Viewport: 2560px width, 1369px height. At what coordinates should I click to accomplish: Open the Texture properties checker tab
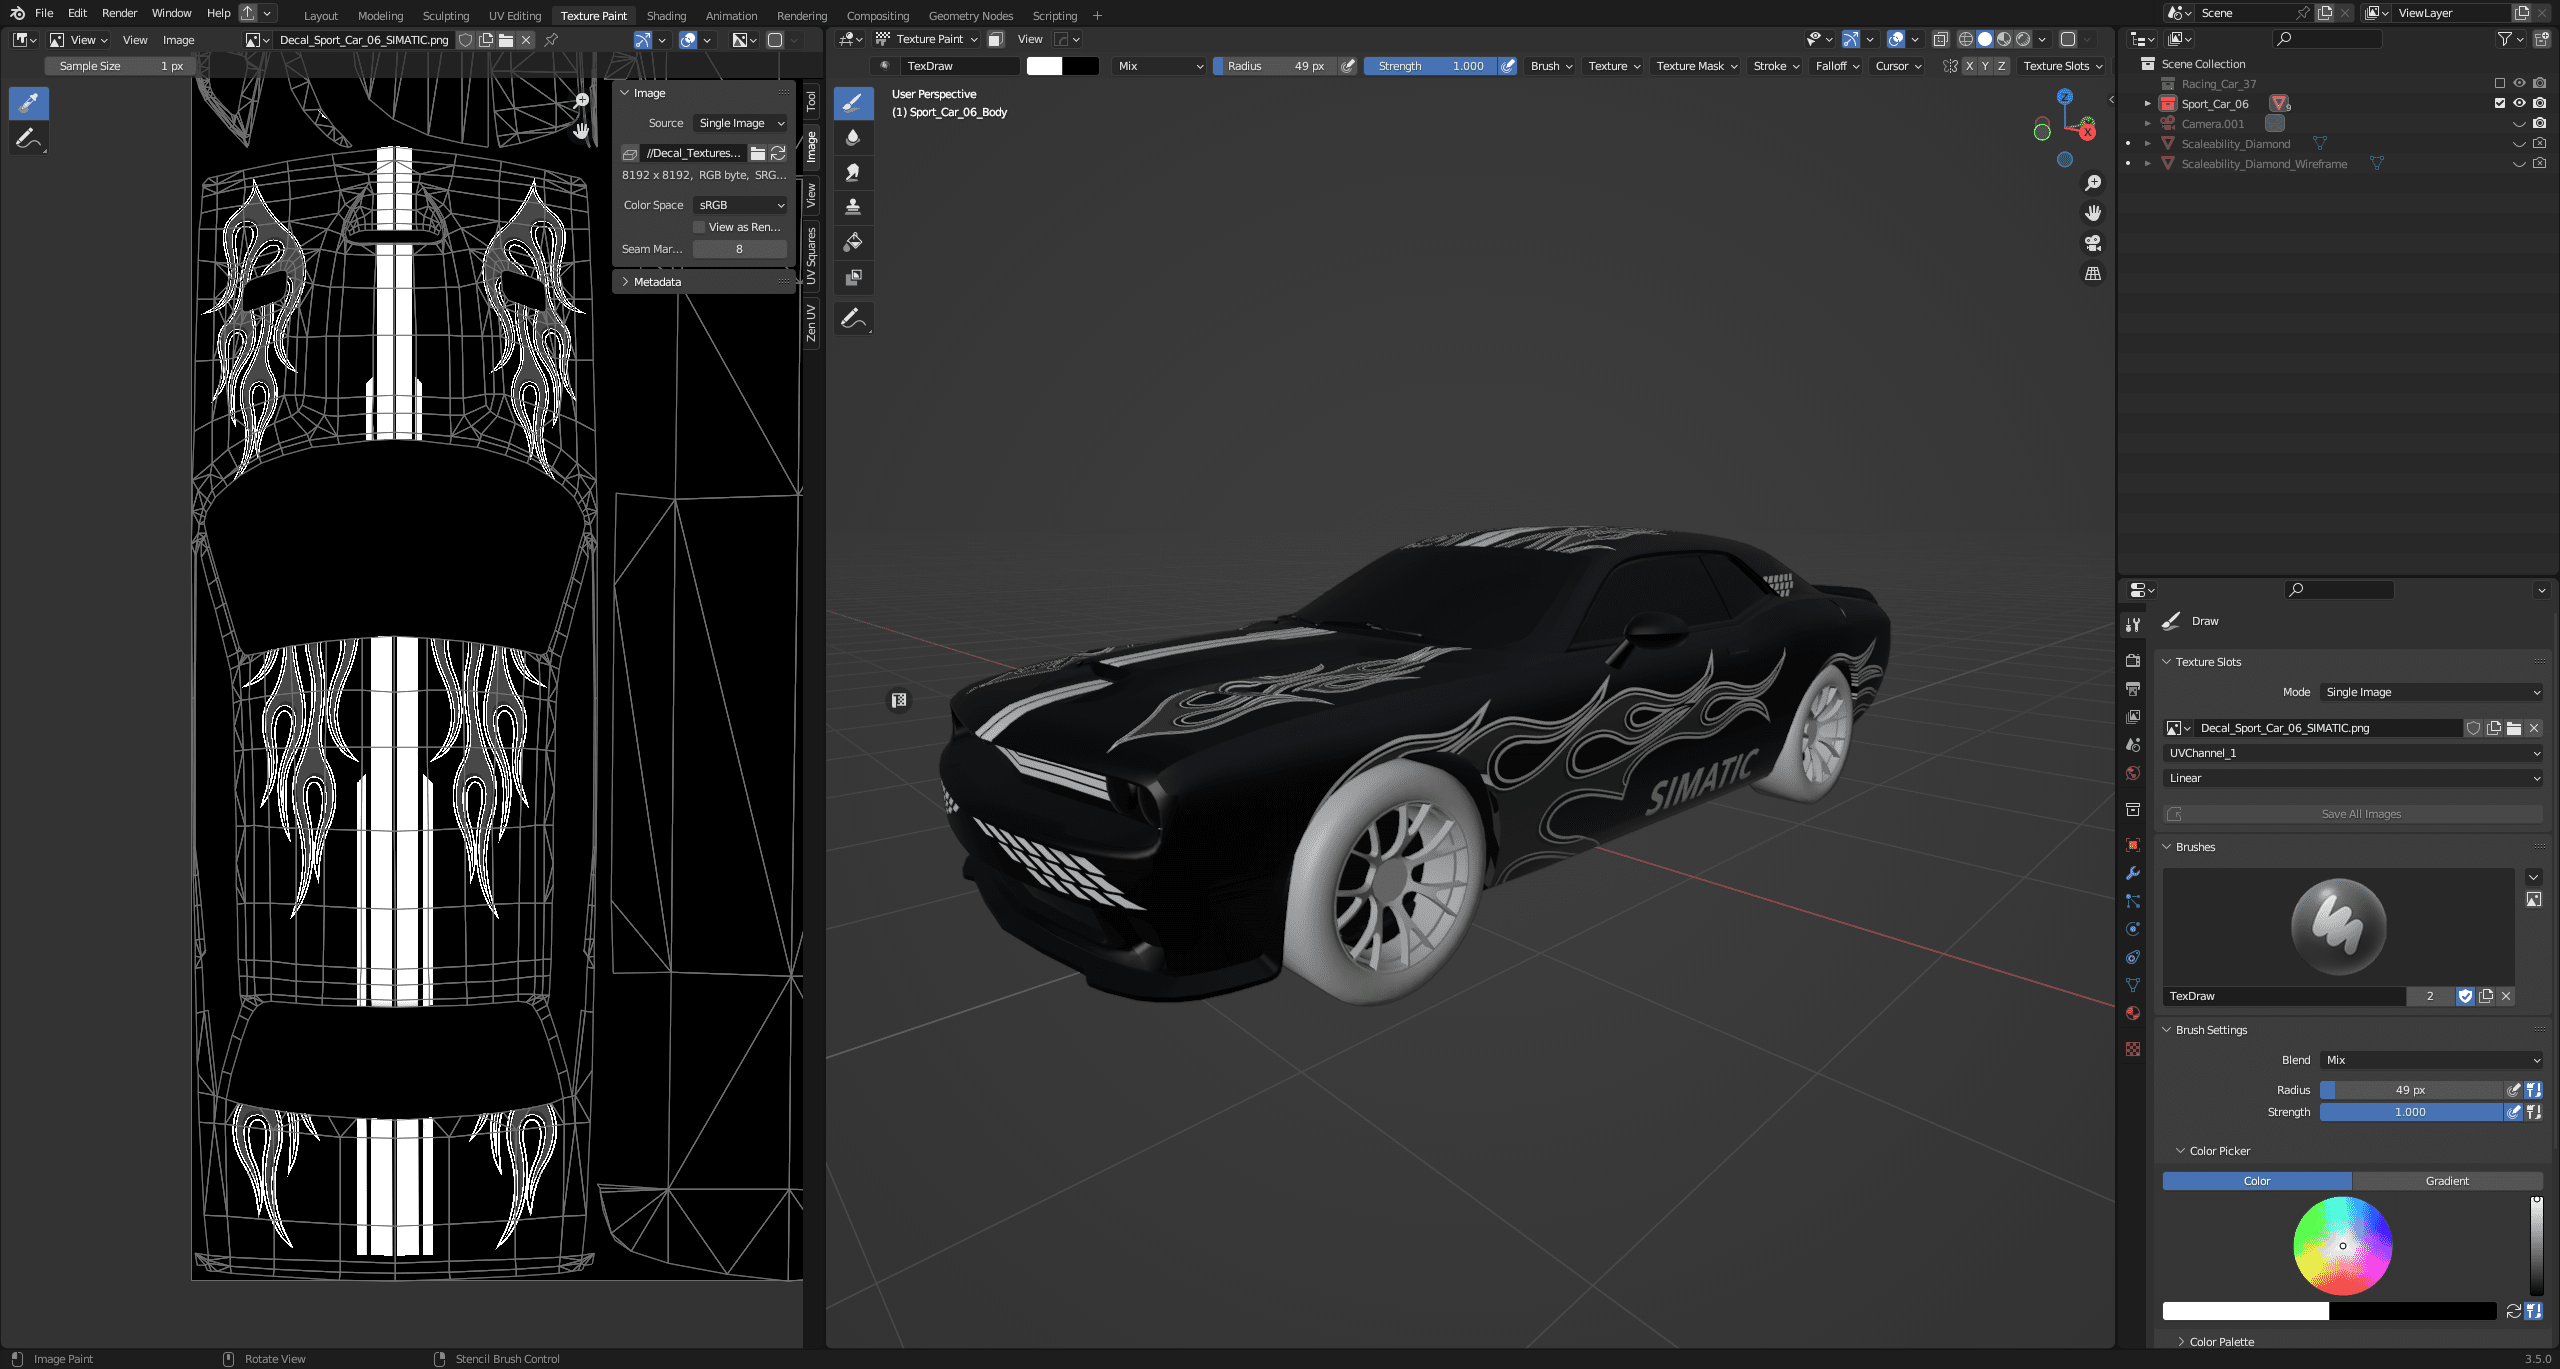[x=2133, y=1049]
